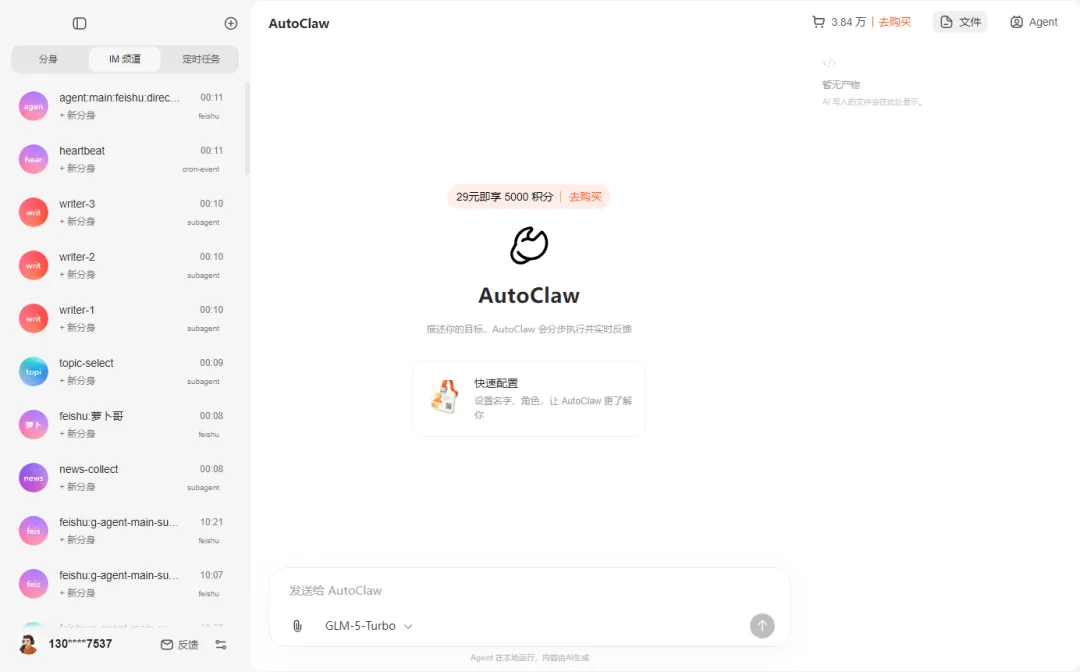Image resolution: width=1080 pixels, height=672 pixels.
Task: Open the Agent panel icon
Action: 1016,22
